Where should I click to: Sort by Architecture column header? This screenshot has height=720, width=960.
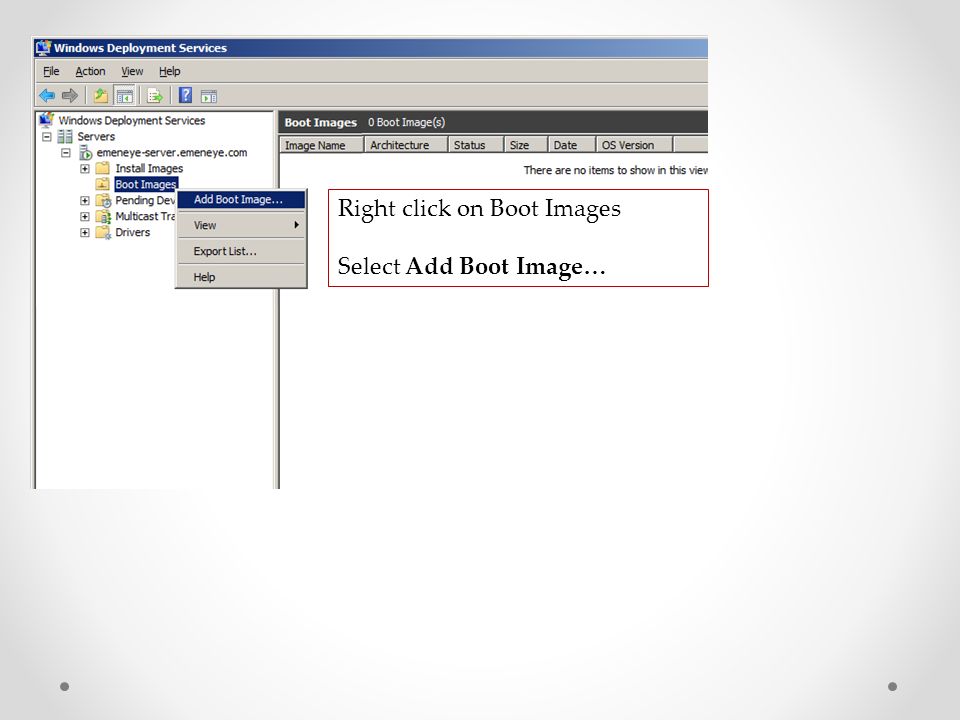[x=407, y=145]
